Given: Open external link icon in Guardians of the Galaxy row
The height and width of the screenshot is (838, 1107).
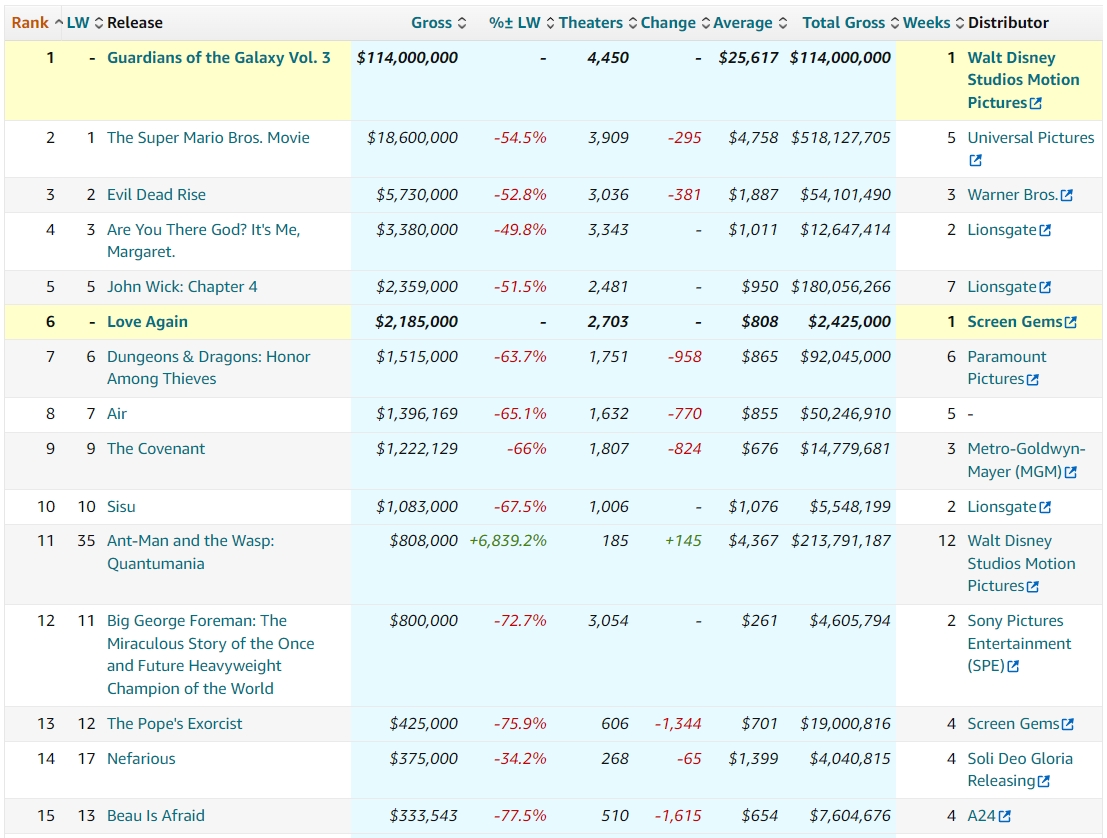Looking at the screenshot, I should [1036, 103].
